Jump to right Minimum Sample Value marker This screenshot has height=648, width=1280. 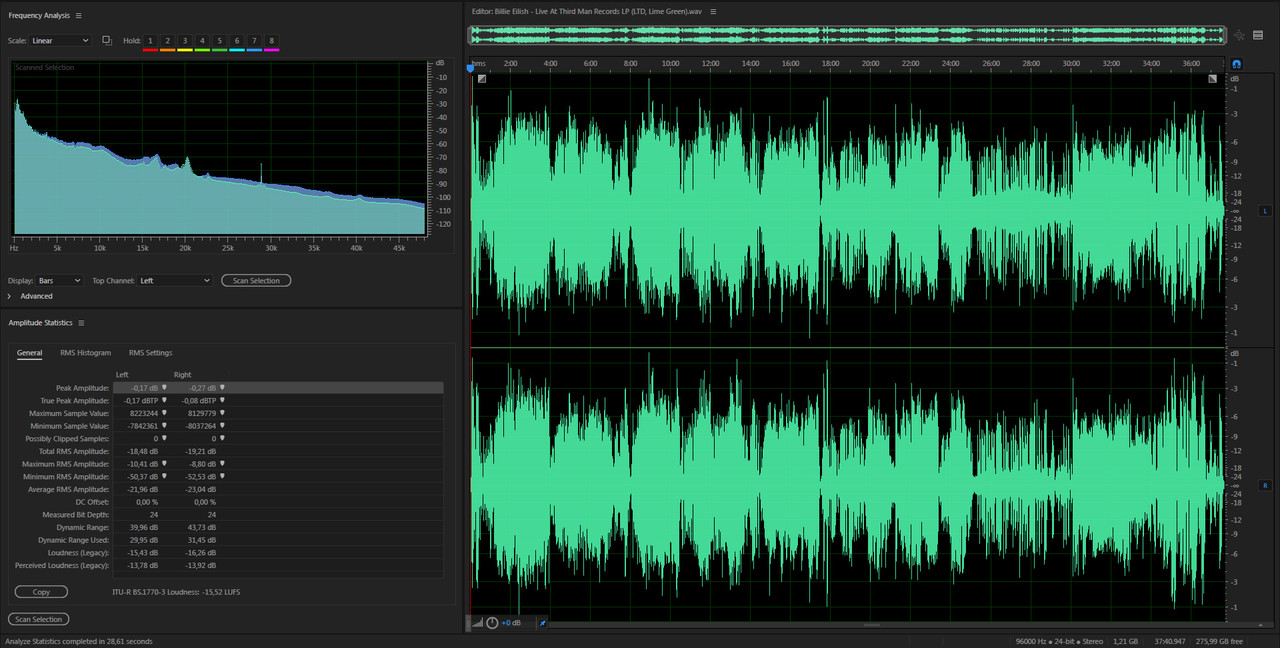pyautogui.click(x=223, y=426)
